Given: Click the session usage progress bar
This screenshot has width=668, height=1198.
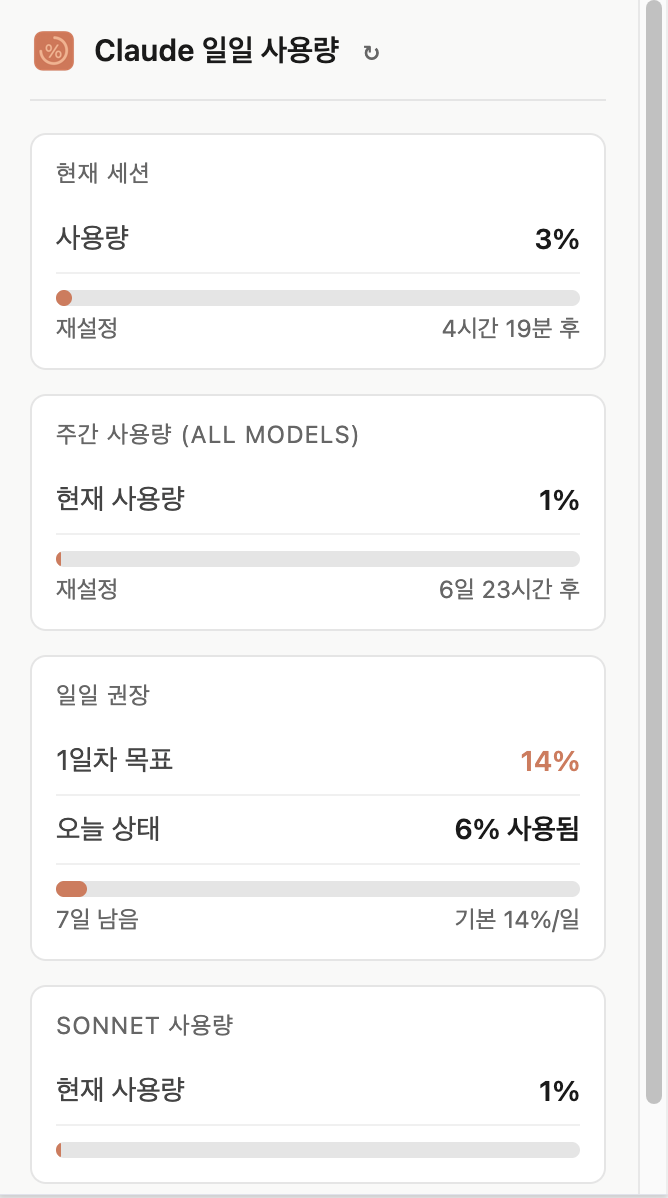Looking at the screenshot, I should point(317,297).
